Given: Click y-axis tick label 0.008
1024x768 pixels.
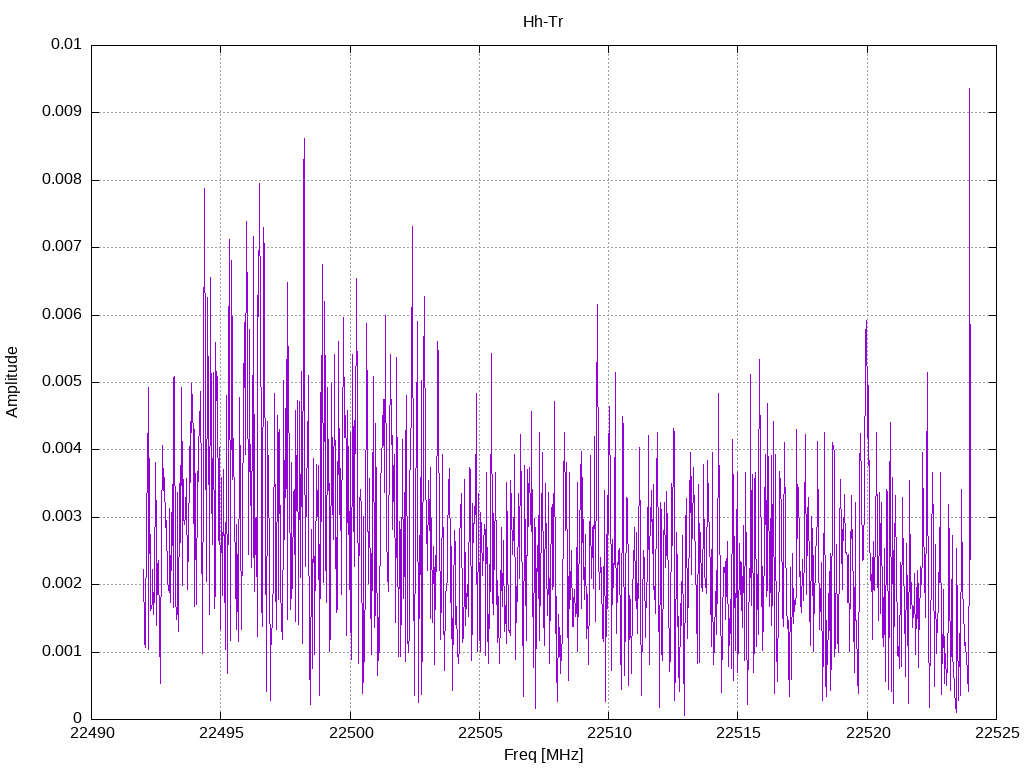Looking at the screenshot, I should (x=62, y=179).
